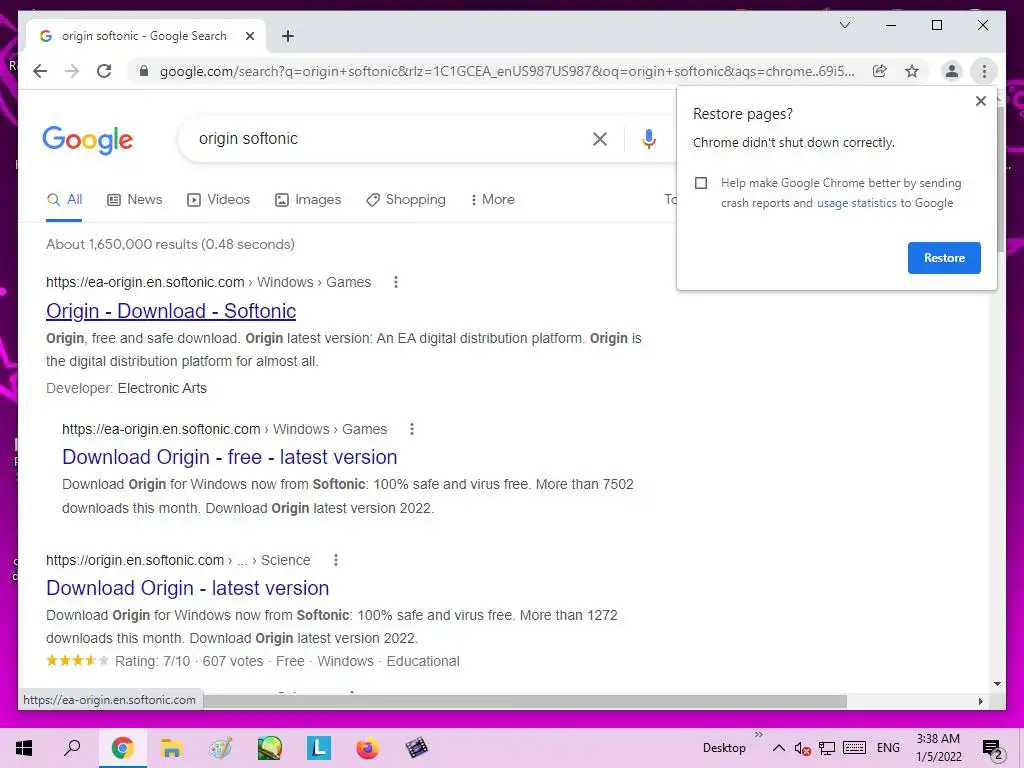Viewport: 1024px width, 768px height.
Task: Open taskbar search magnifier
Action: (x=72, y=748)
